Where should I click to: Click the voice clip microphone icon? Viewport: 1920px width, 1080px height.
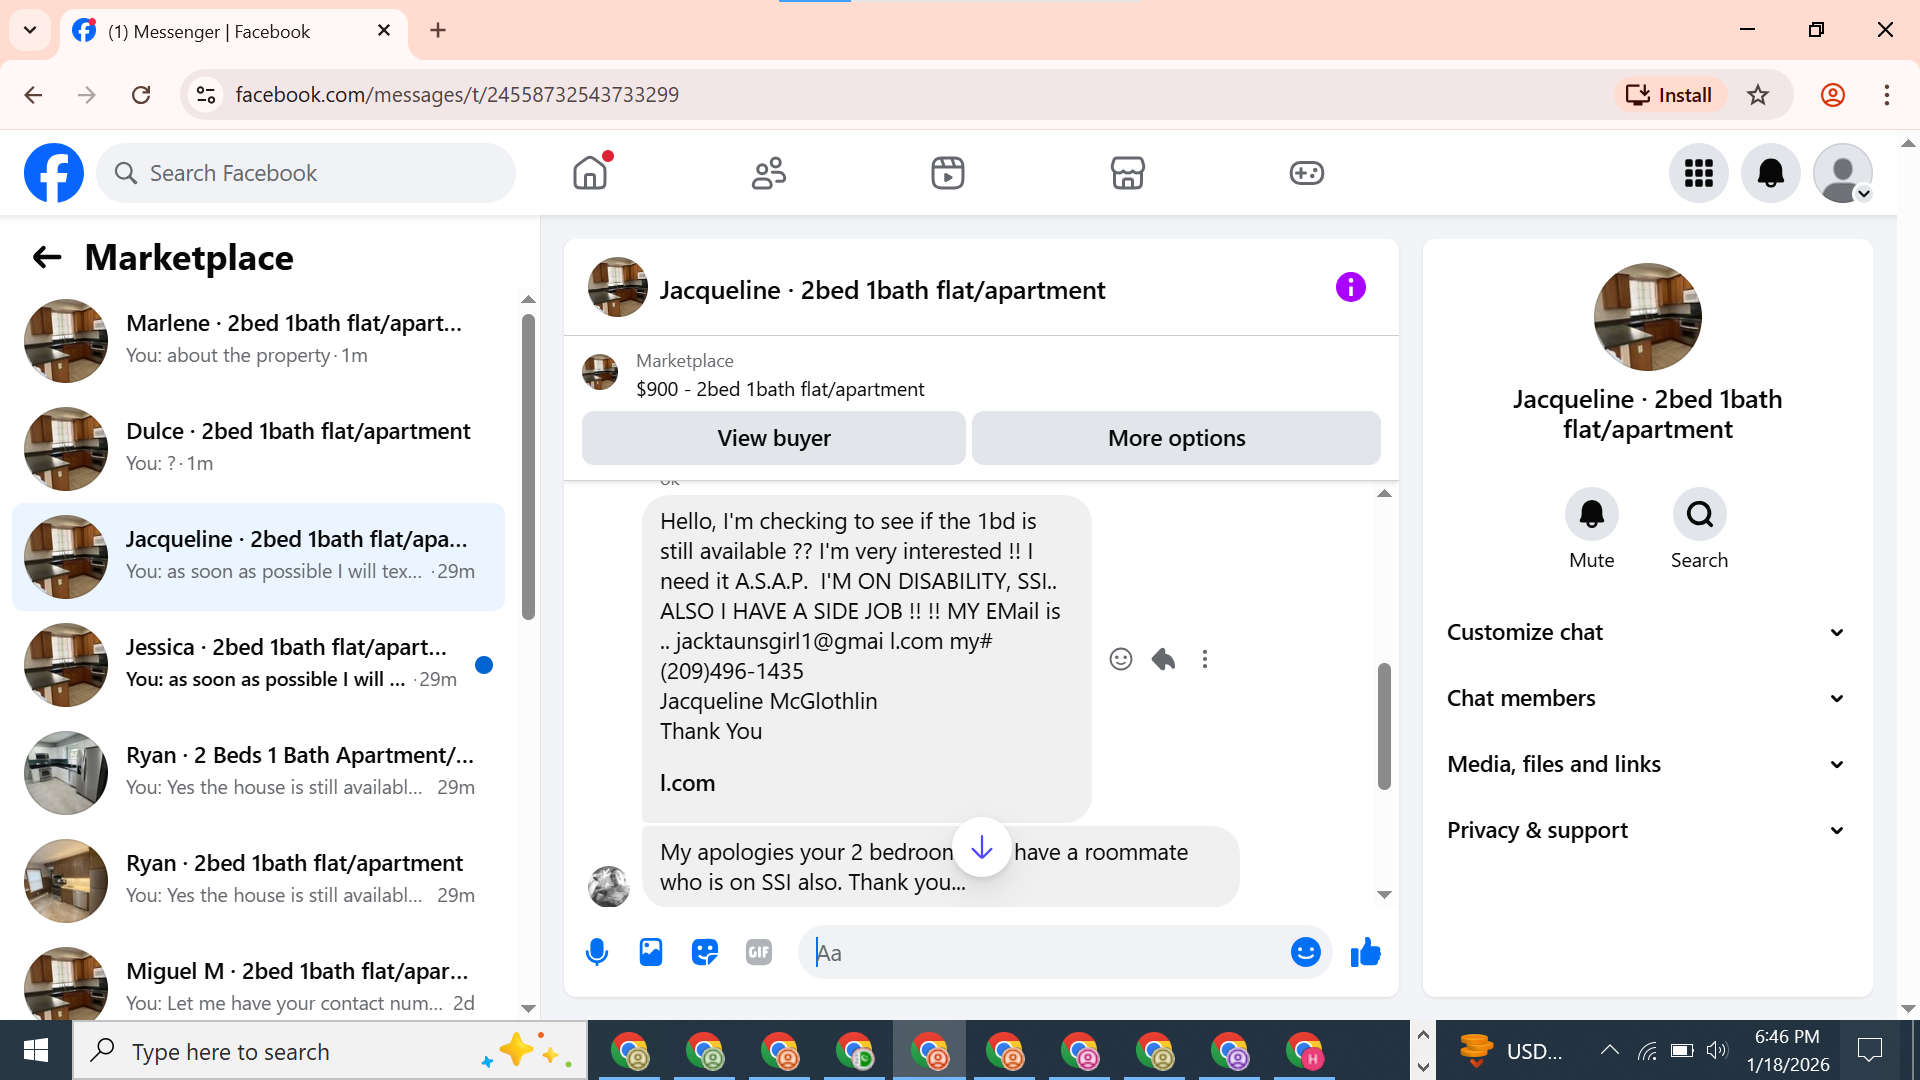(597, 952)
